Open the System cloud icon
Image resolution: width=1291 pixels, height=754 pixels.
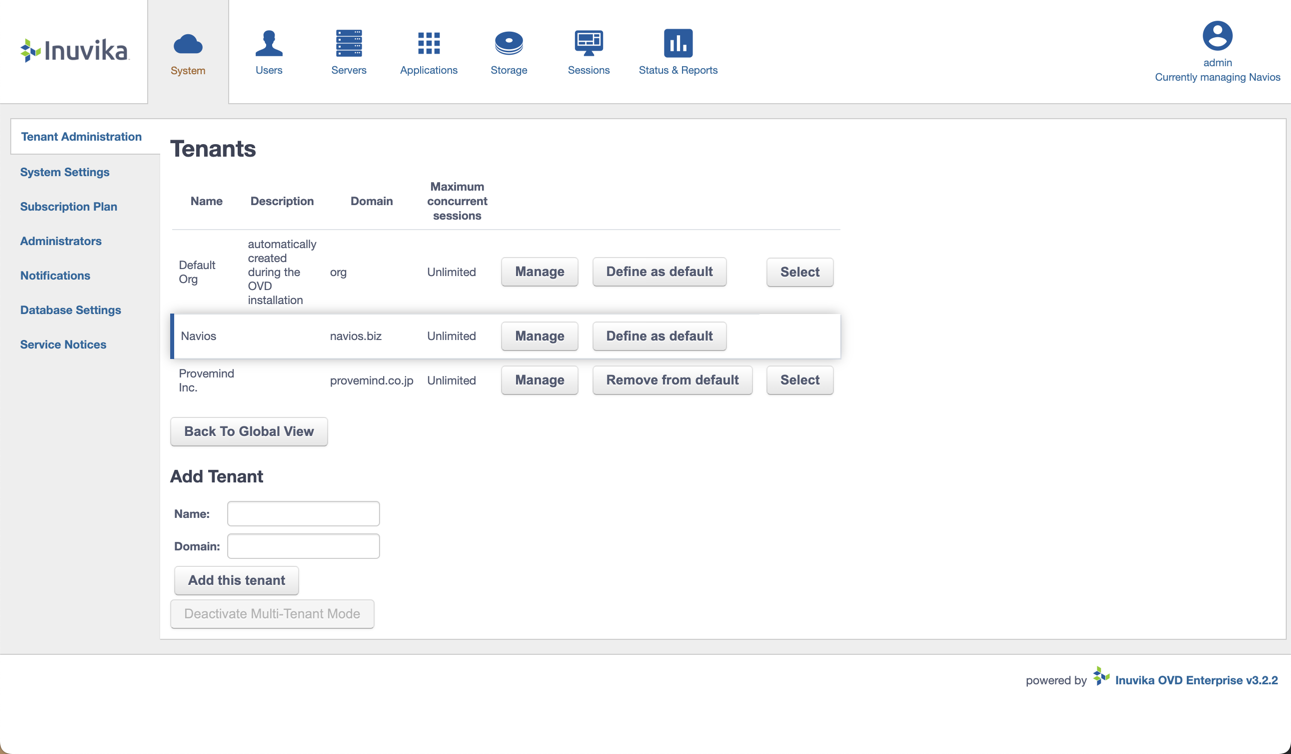click(188, 44)
